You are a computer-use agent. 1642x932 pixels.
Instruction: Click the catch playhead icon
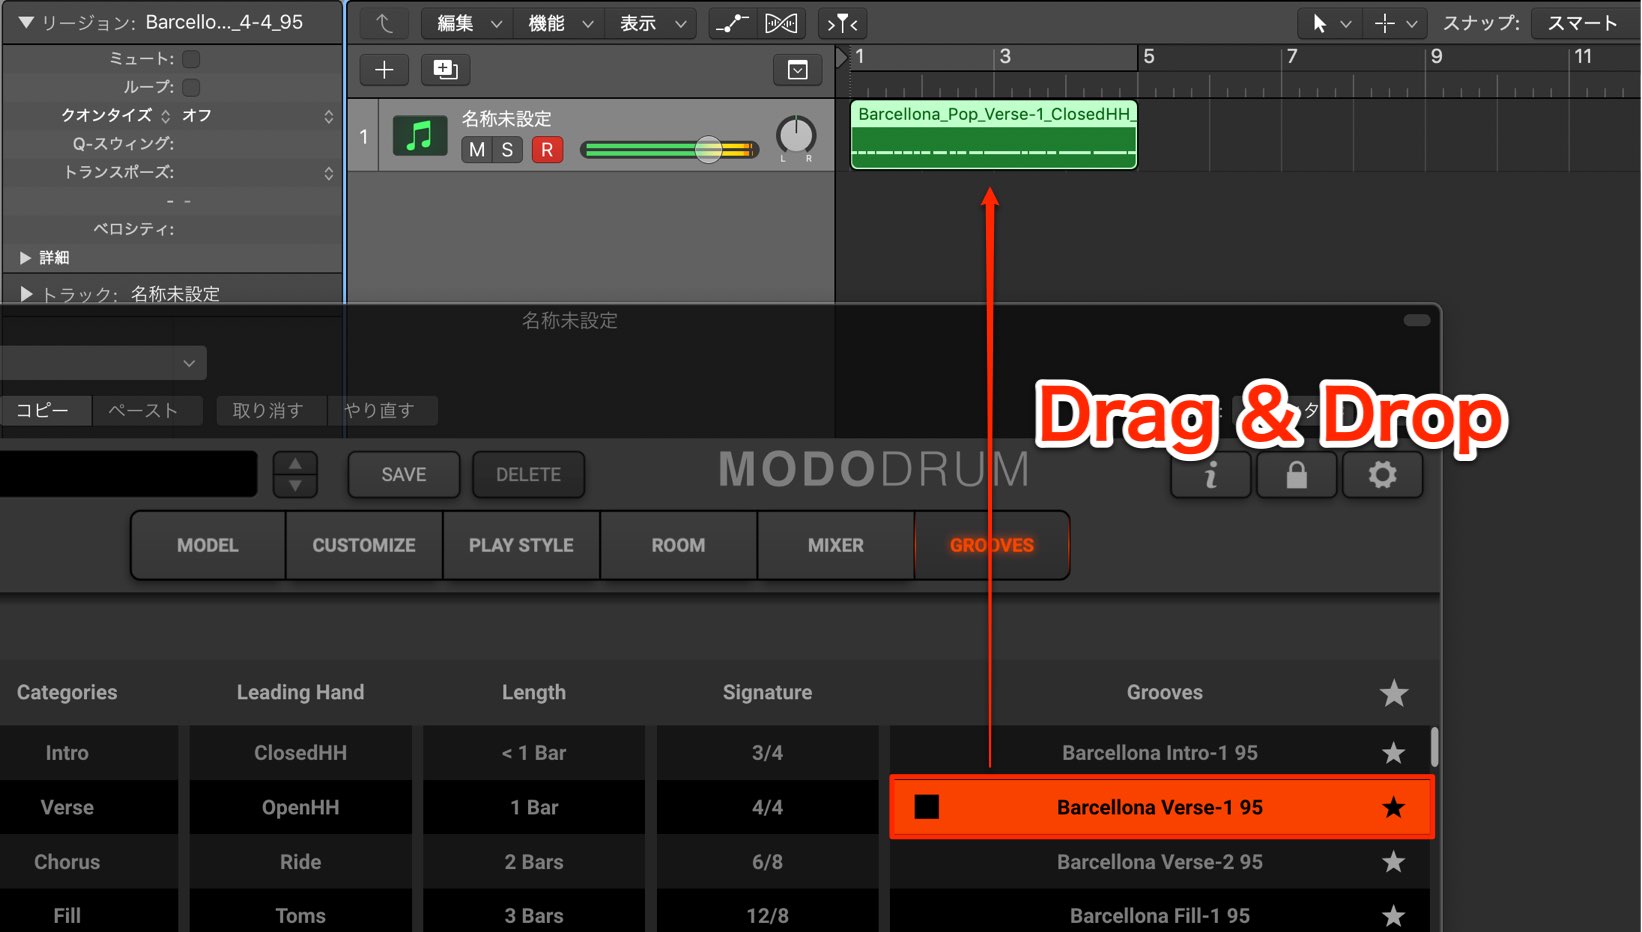(x=842, y=23)
